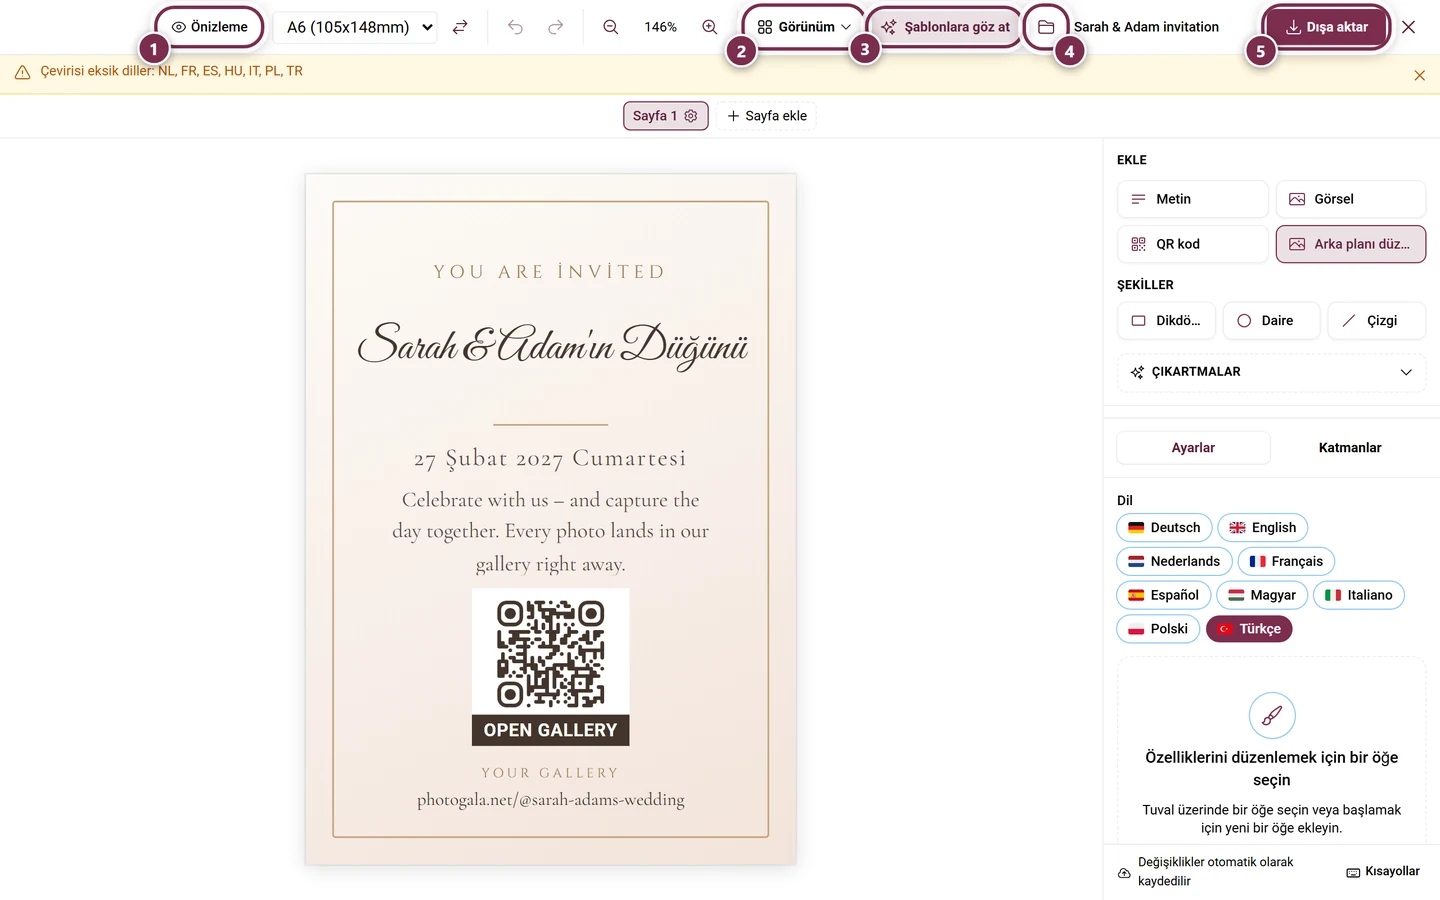The image size is (1440, 900).
Task: Open the Görünüm view dropdown
Action: point(804,27)
